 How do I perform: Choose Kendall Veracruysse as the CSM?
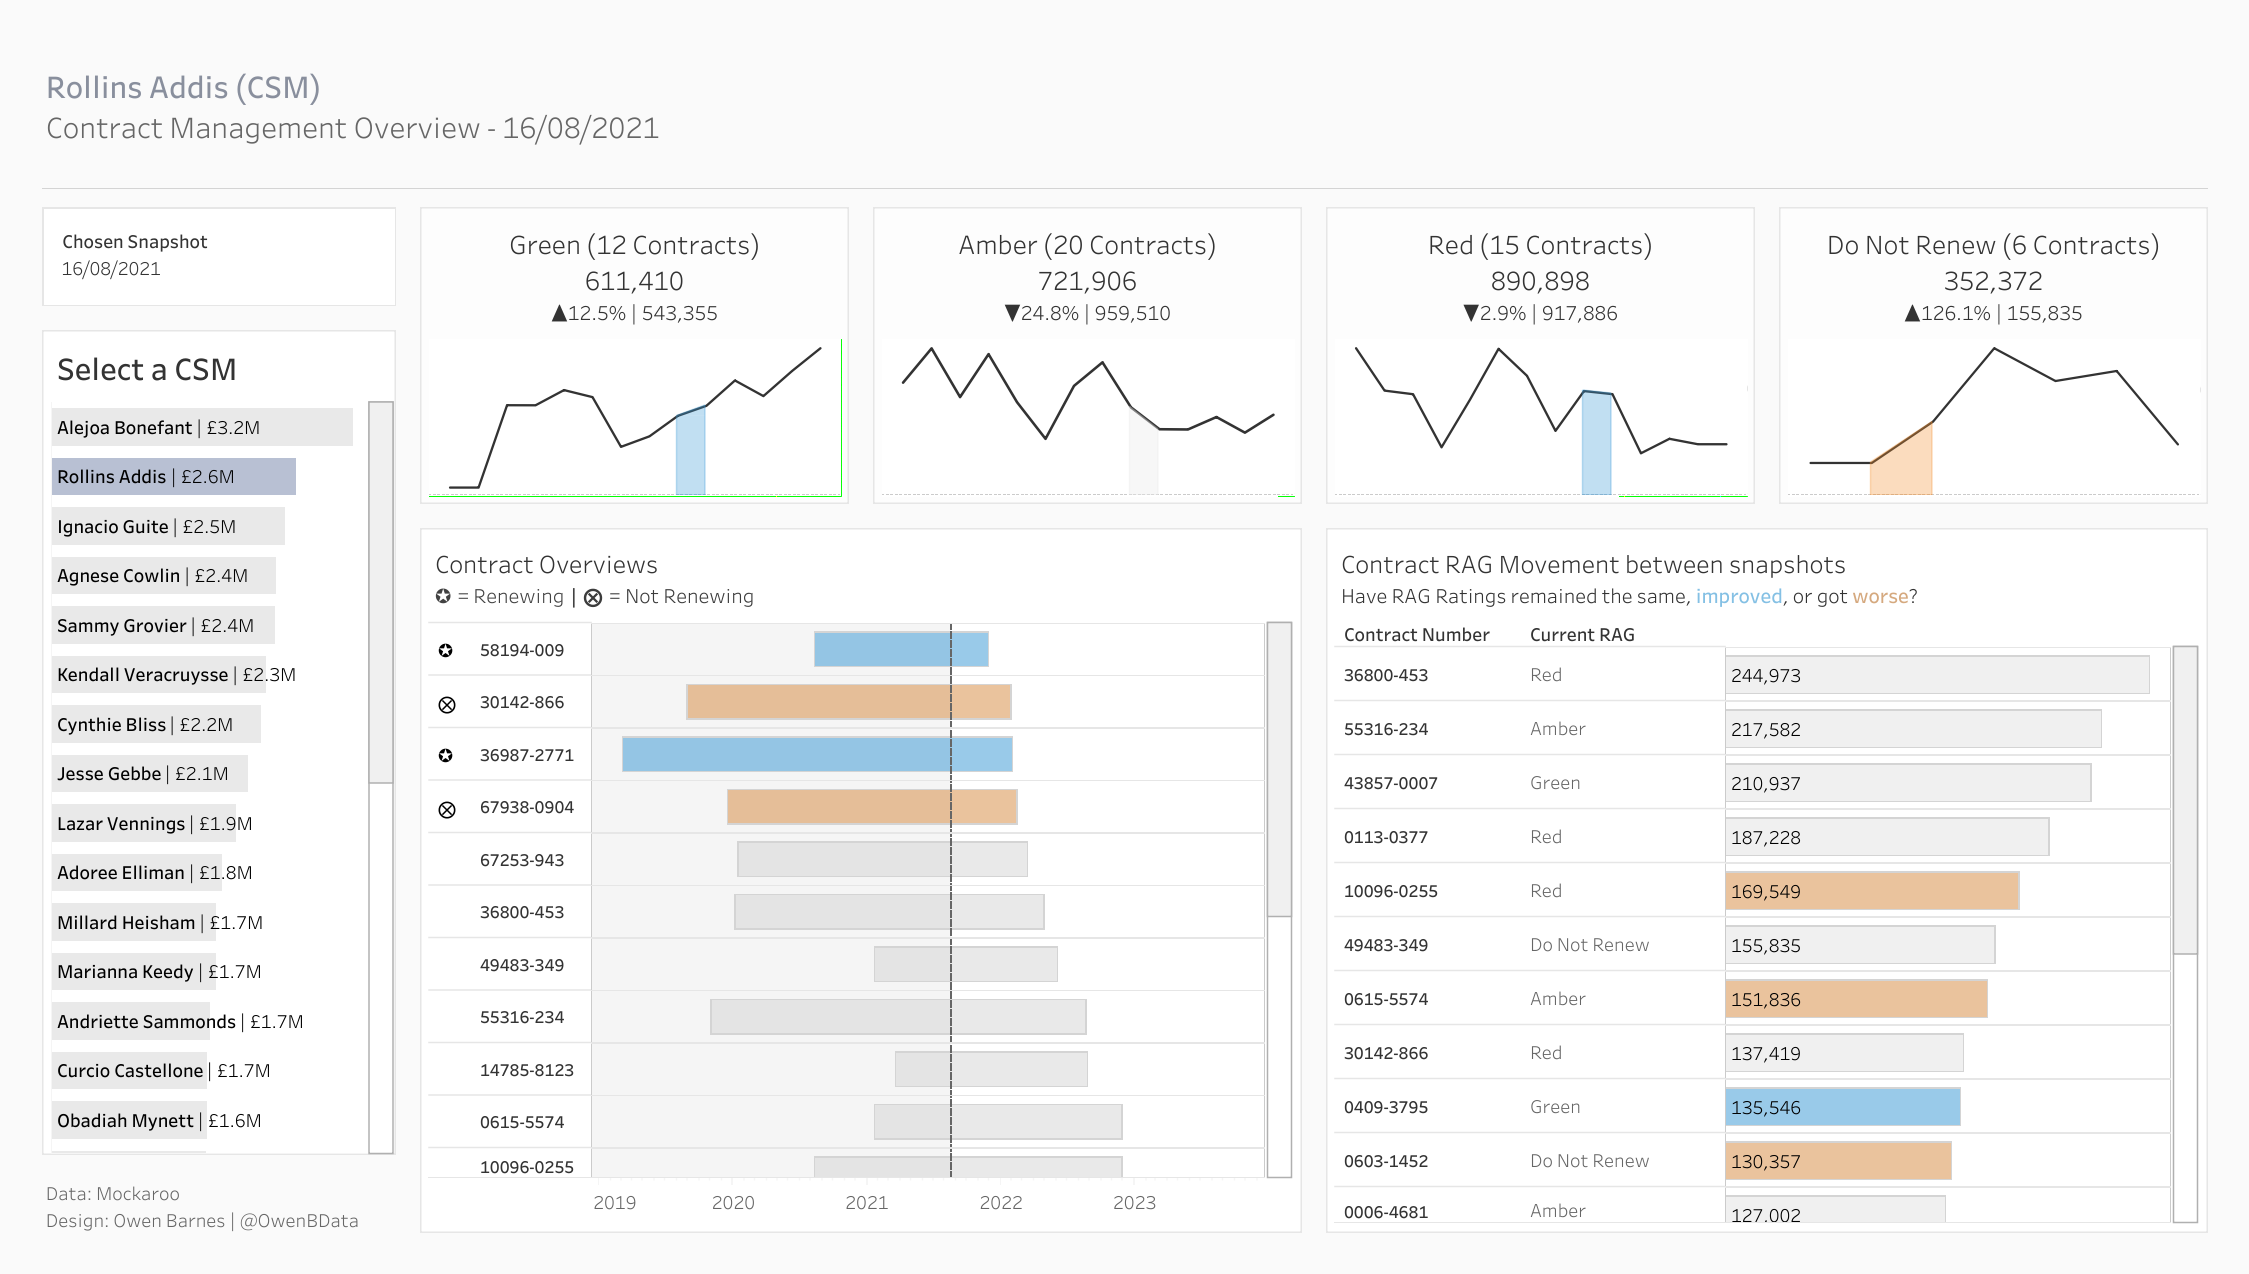pos(176,674)
